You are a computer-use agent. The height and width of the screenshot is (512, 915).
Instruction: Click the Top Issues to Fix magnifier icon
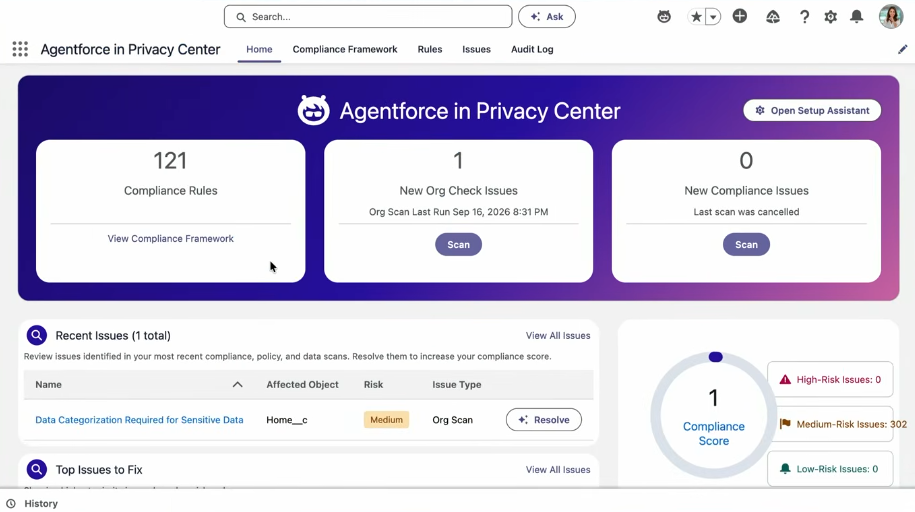click(37, 469)
